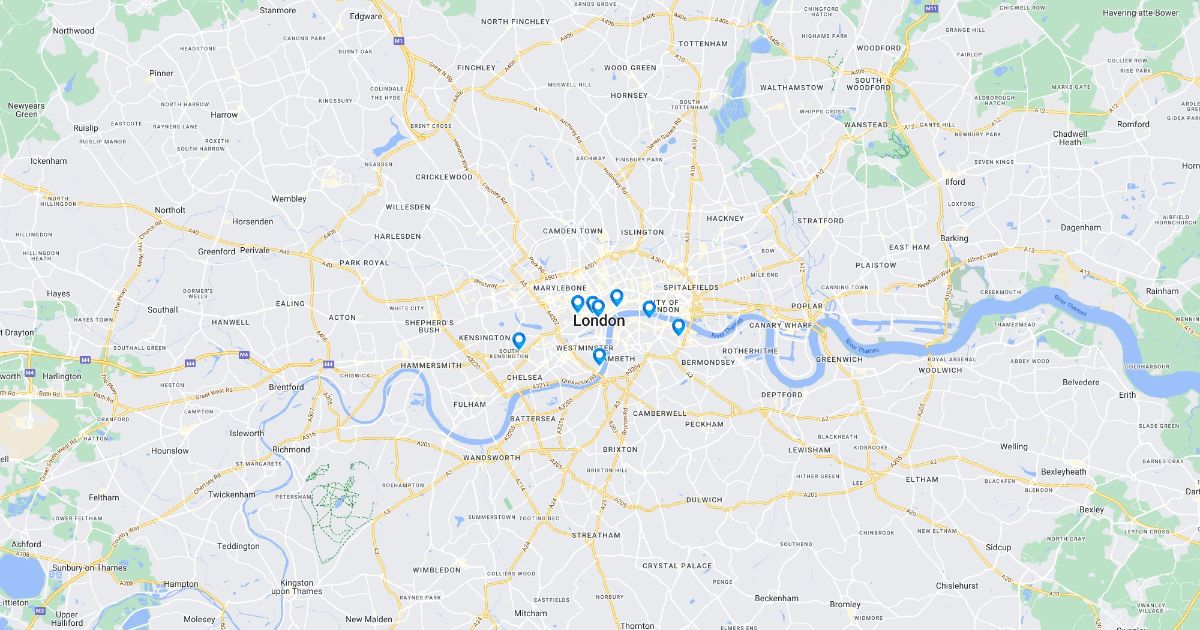Open the pin directly below the Marylebone label
Image resolution: width=1200 pixels, height=630 pixels.
tap(577, 303)
